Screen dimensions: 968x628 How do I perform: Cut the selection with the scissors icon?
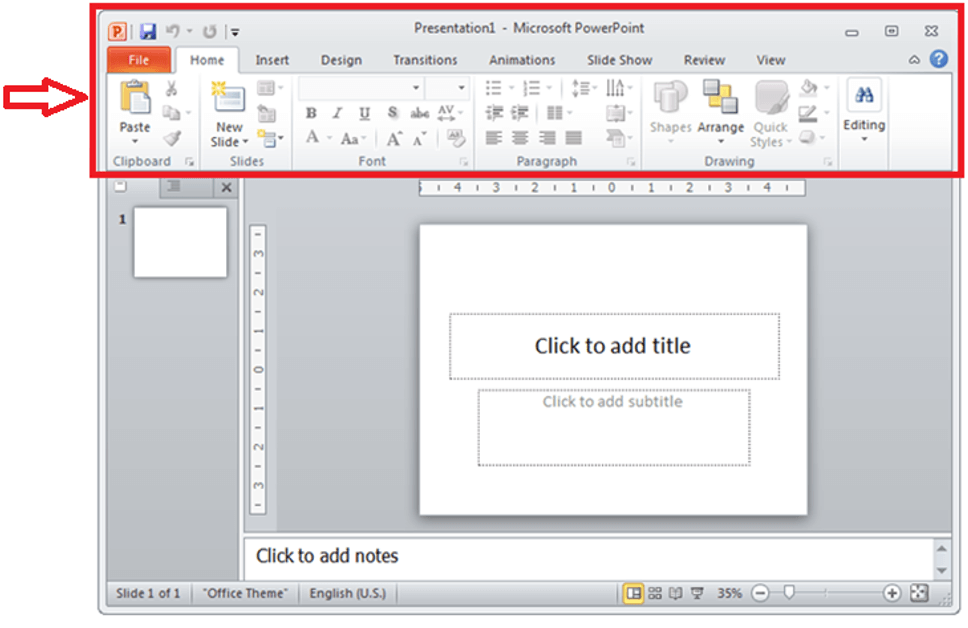point(172,88)
